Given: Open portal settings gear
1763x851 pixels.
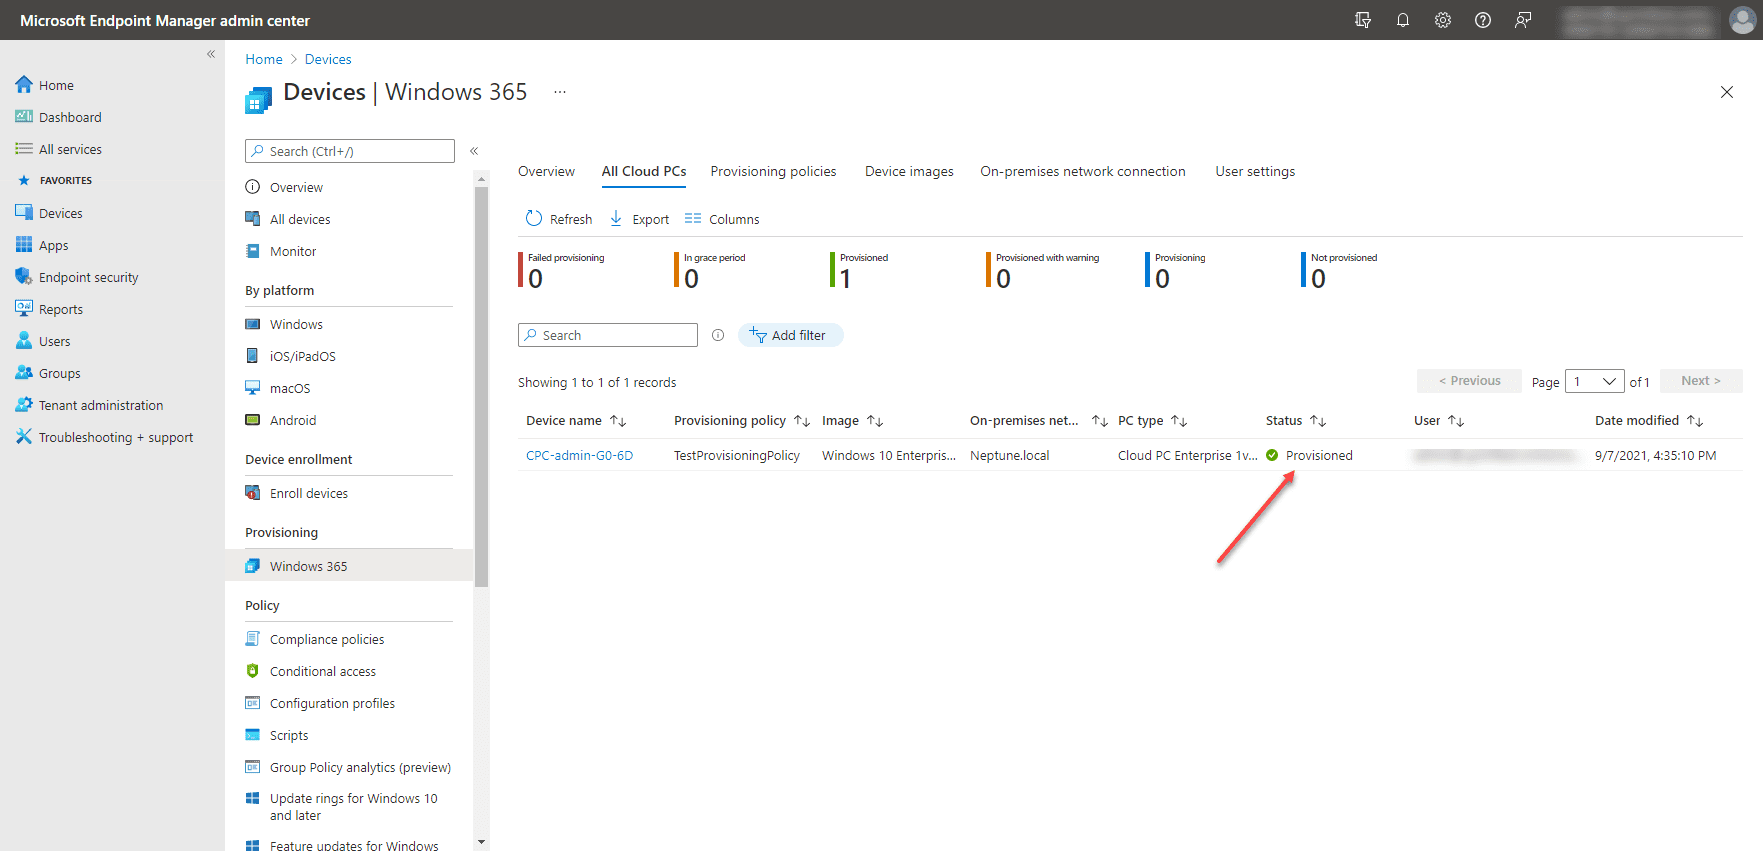Looking at the screenshot, I should coord(1443,20).
